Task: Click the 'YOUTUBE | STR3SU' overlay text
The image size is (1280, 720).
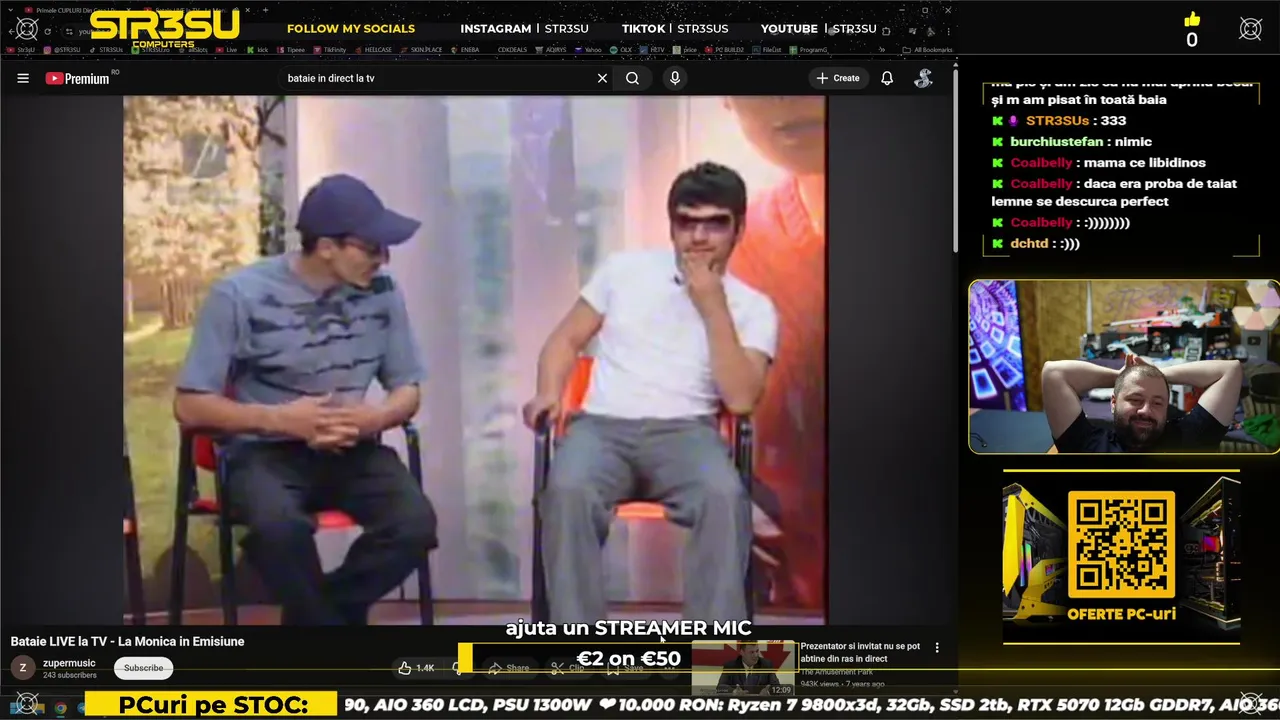Action: (819, 29)
